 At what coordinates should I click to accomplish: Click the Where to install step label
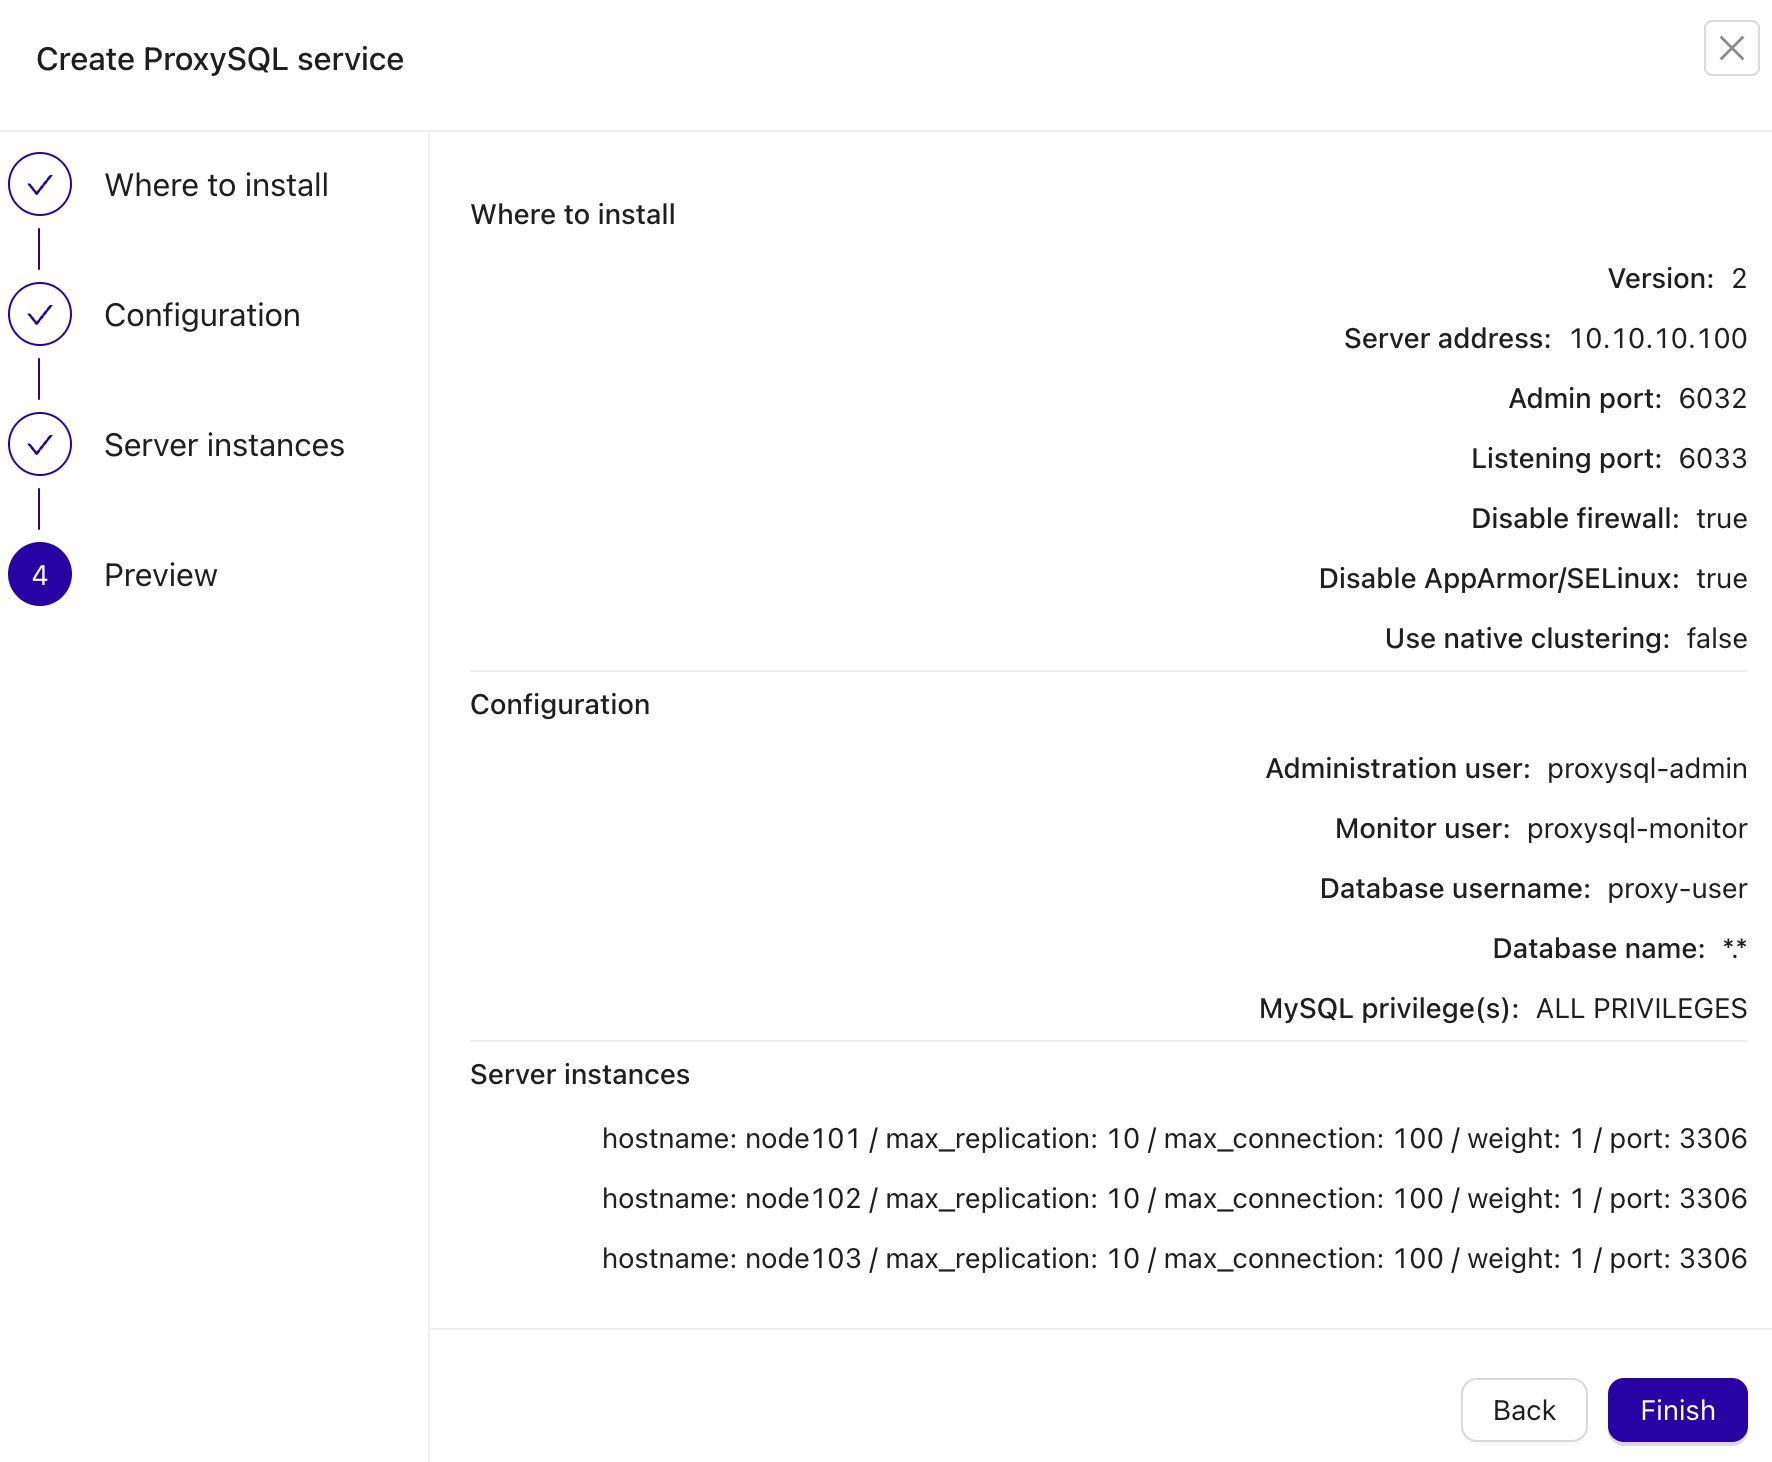click(216, 184)
